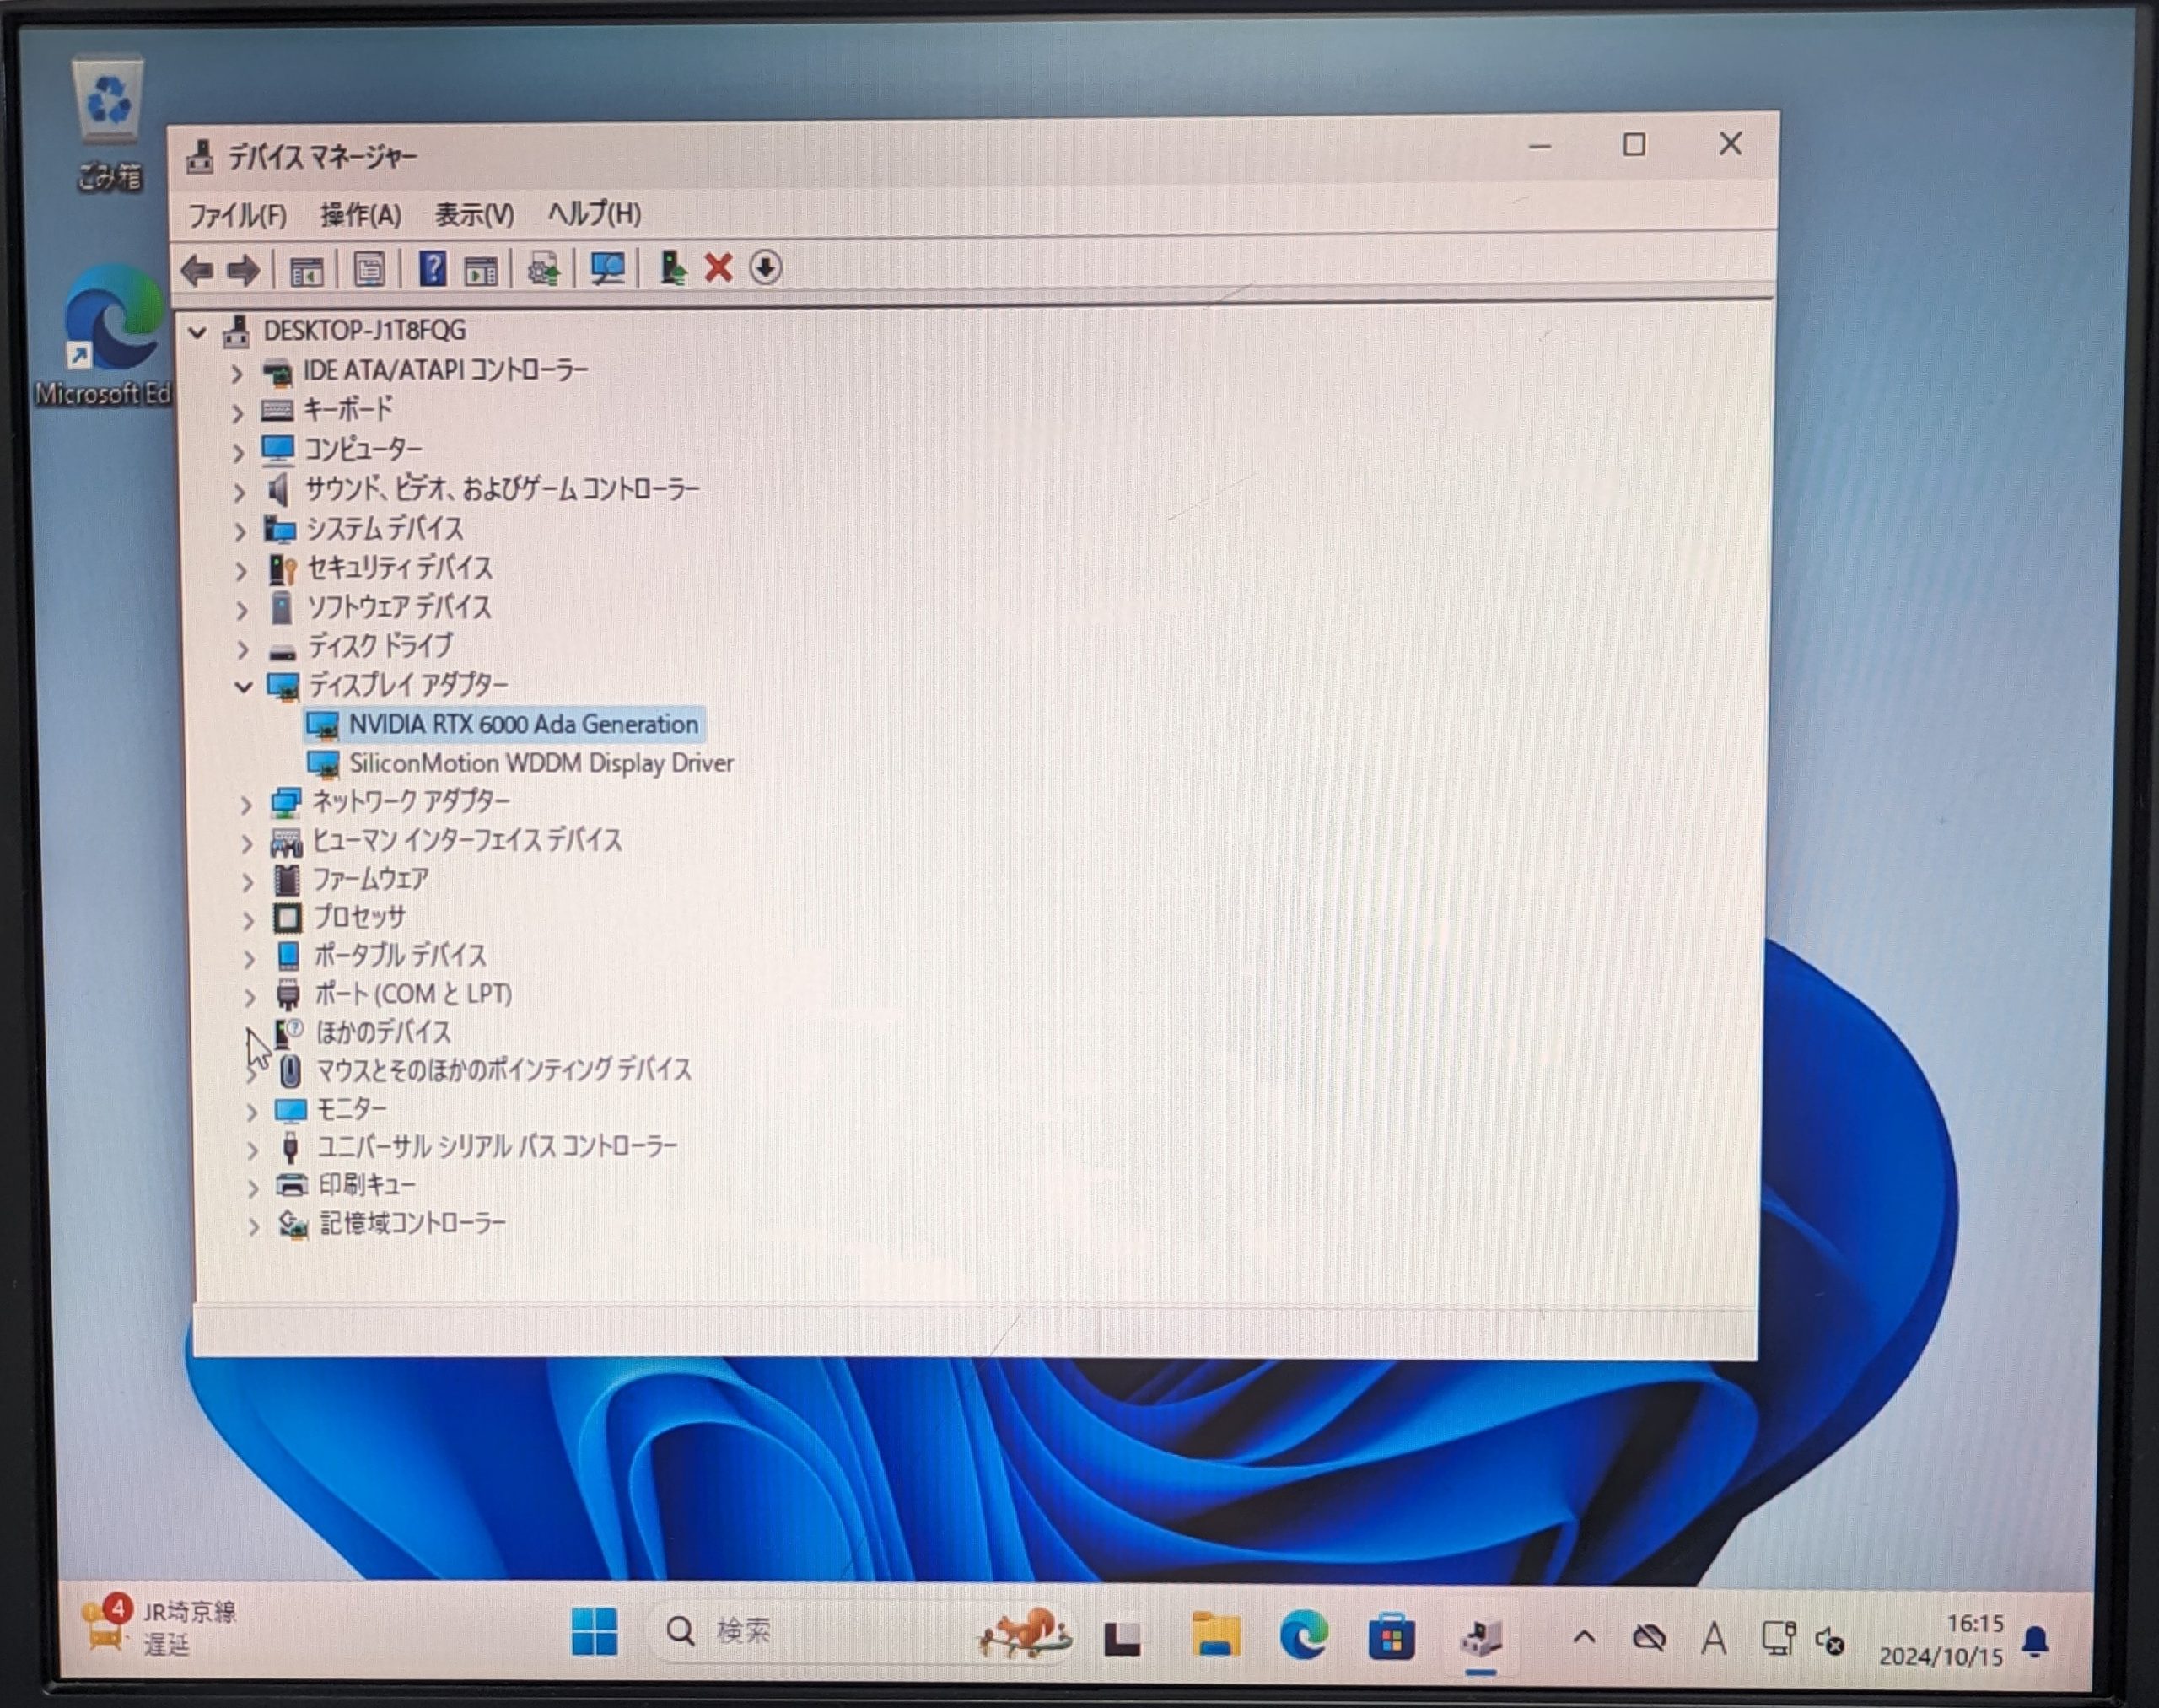
Task: Open the 表示(V) menu
Action: coord(474,214)
